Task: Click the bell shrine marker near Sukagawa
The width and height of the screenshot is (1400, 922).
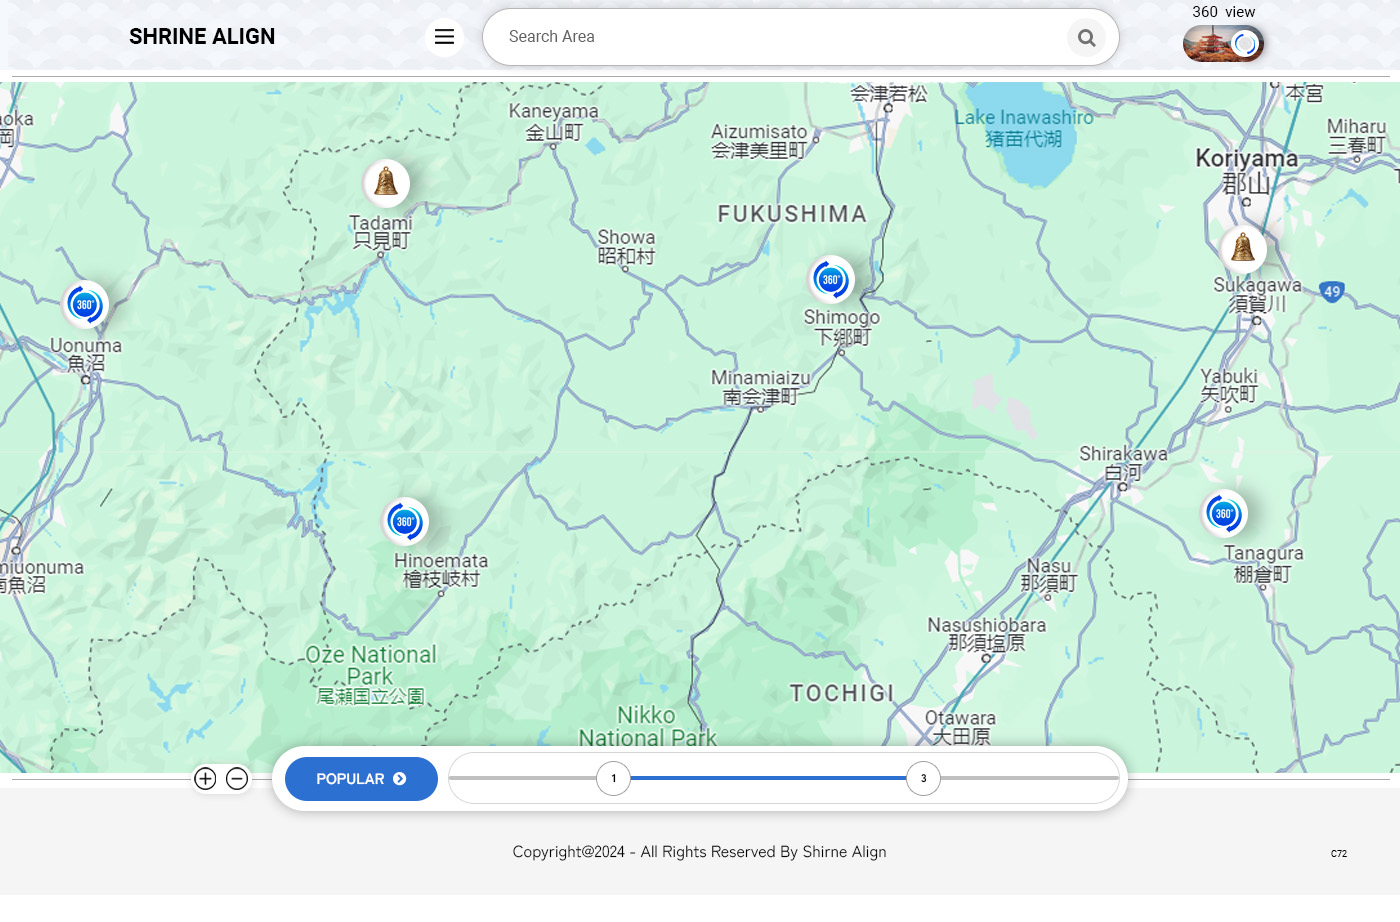Action: [1243, 247]
